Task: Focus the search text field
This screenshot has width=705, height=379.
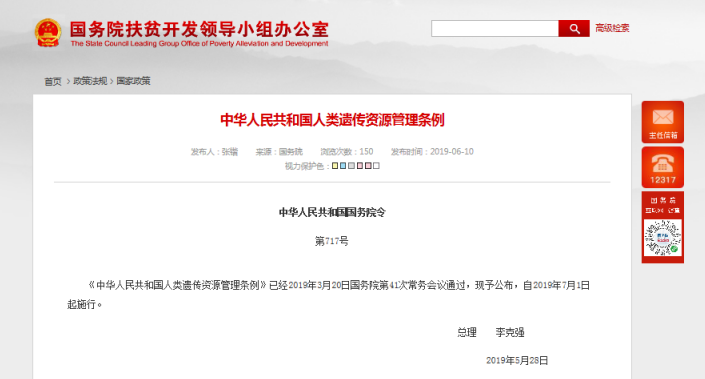Action: 495,29
